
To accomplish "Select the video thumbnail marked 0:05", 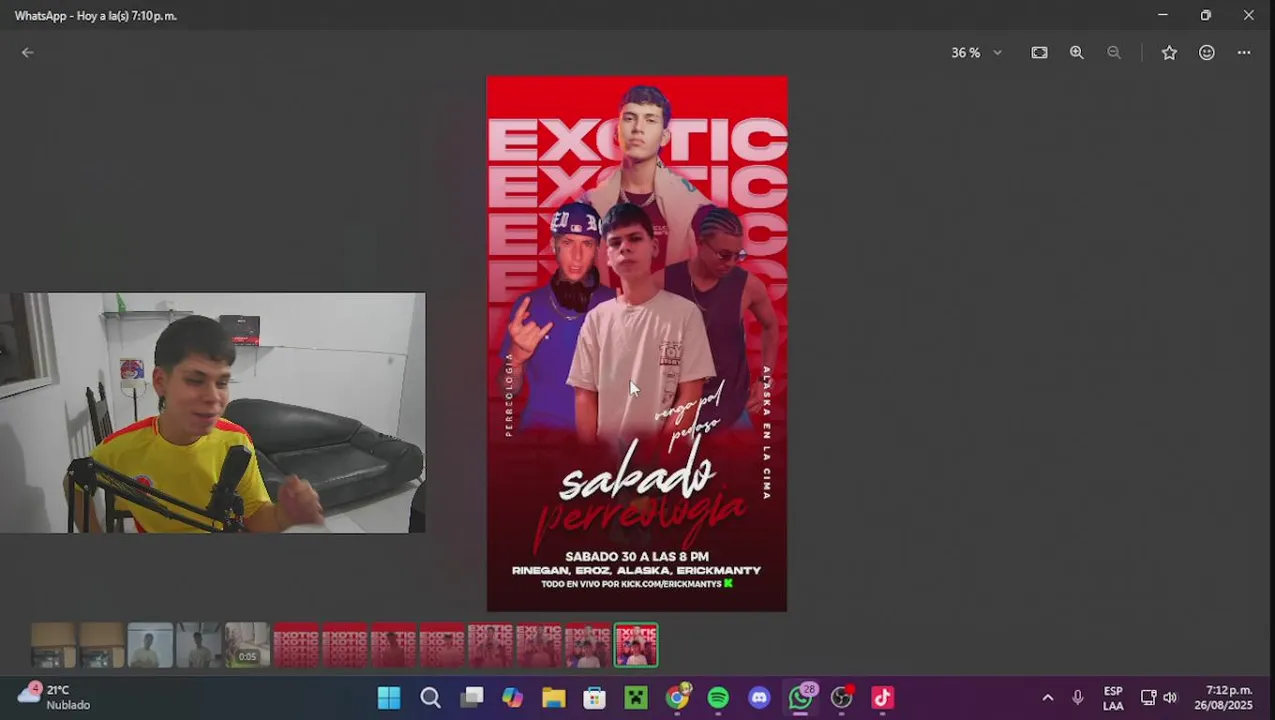I will [247, 645].
